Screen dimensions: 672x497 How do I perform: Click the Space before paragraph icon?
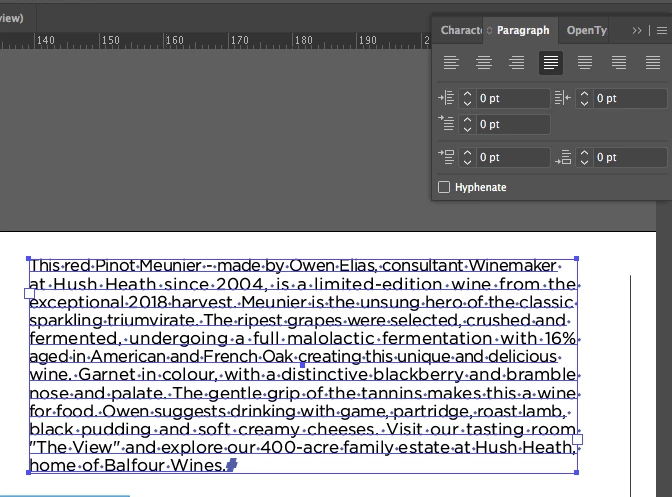tap(446, 157)
